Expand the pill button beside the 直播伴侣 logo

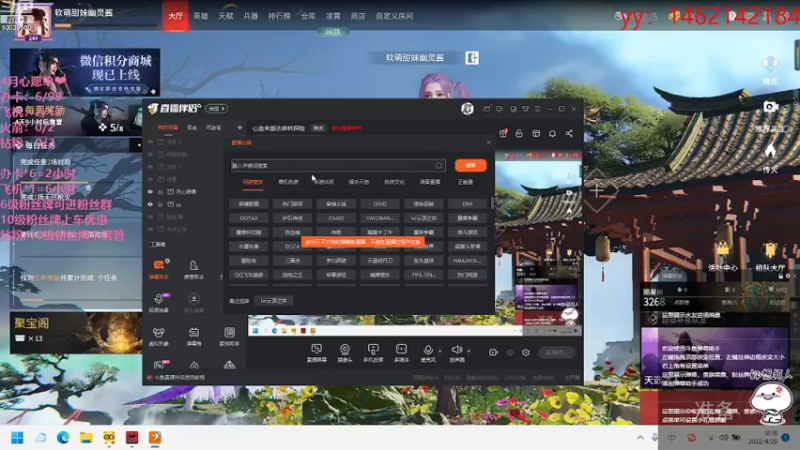click(217, 109)
